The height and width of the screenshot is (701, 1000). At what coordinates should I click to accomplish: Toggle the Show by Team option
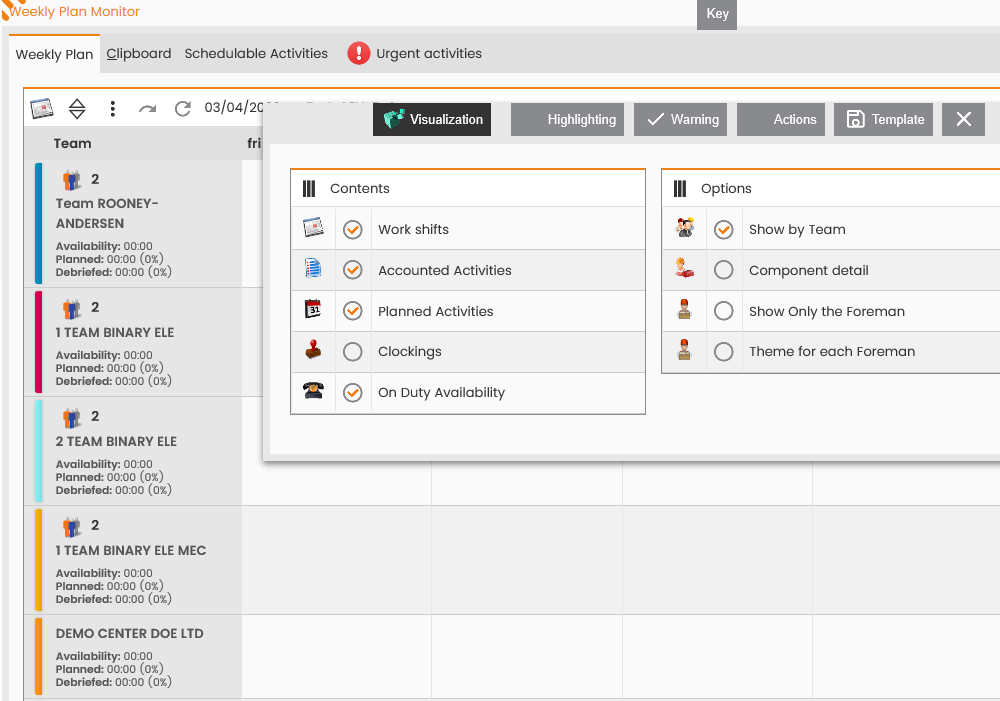click(724, 230)
